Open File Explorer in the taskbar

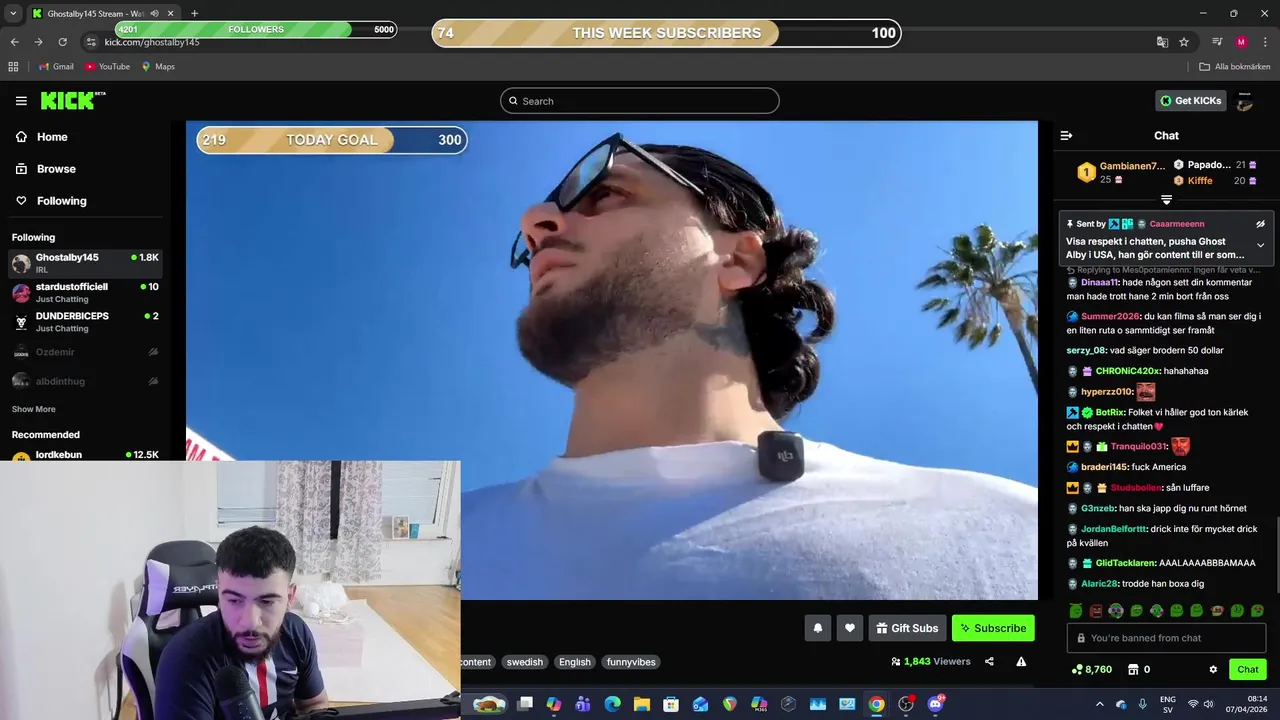[x=641, y=704]
